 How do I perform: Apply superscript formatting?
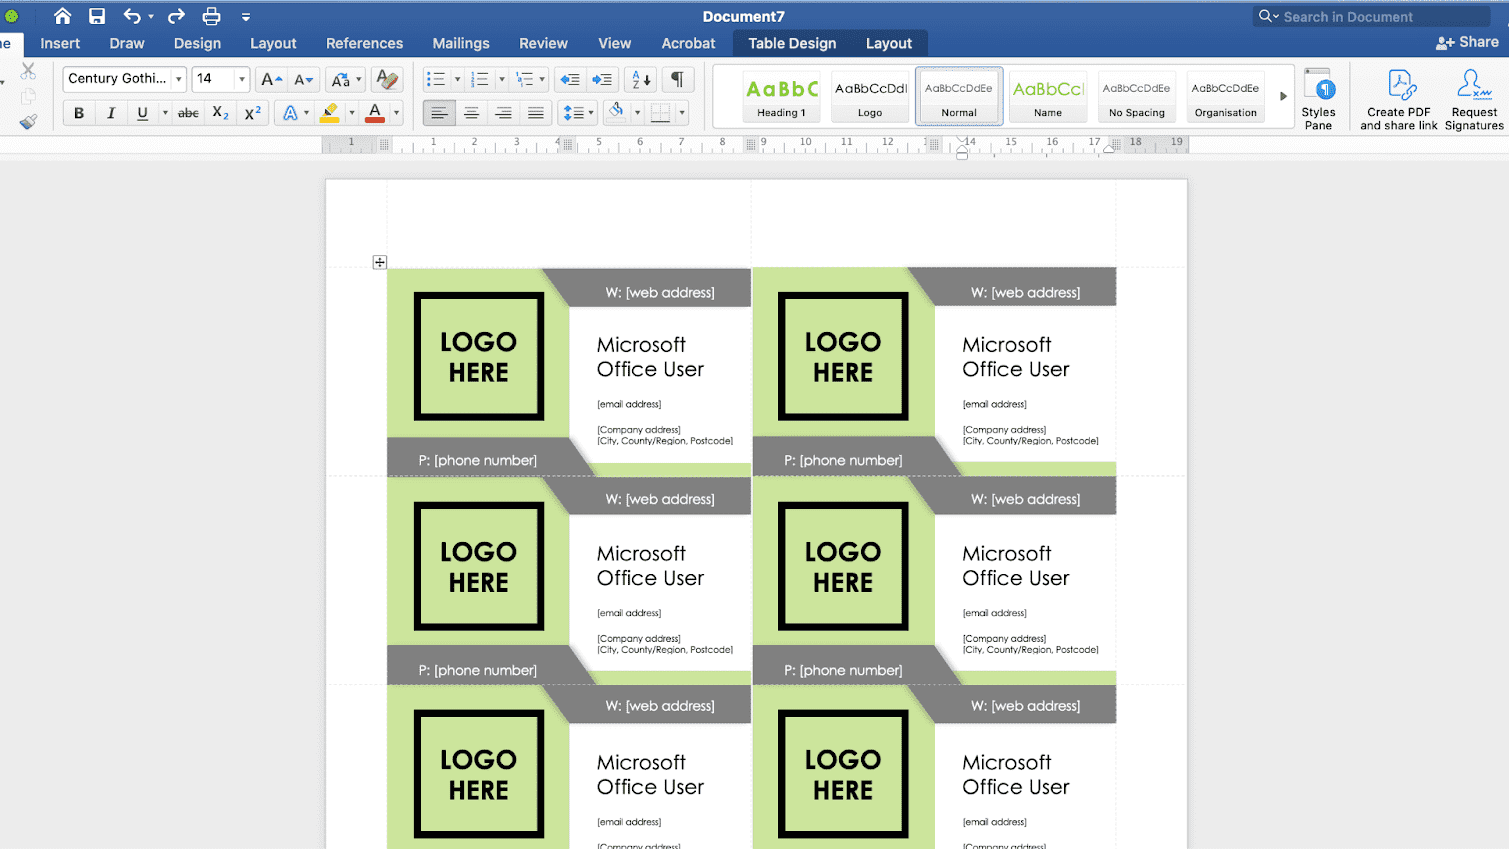click(253, 112)
